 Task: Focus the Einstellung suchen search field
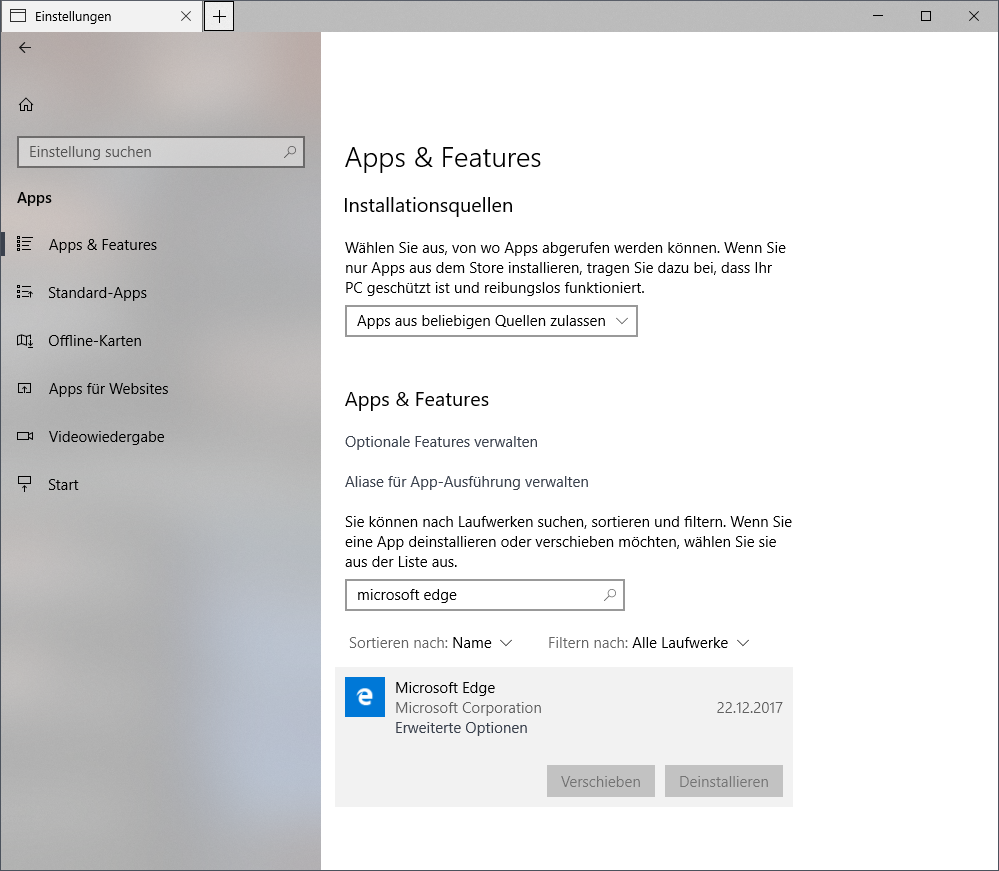pos(161,152)
